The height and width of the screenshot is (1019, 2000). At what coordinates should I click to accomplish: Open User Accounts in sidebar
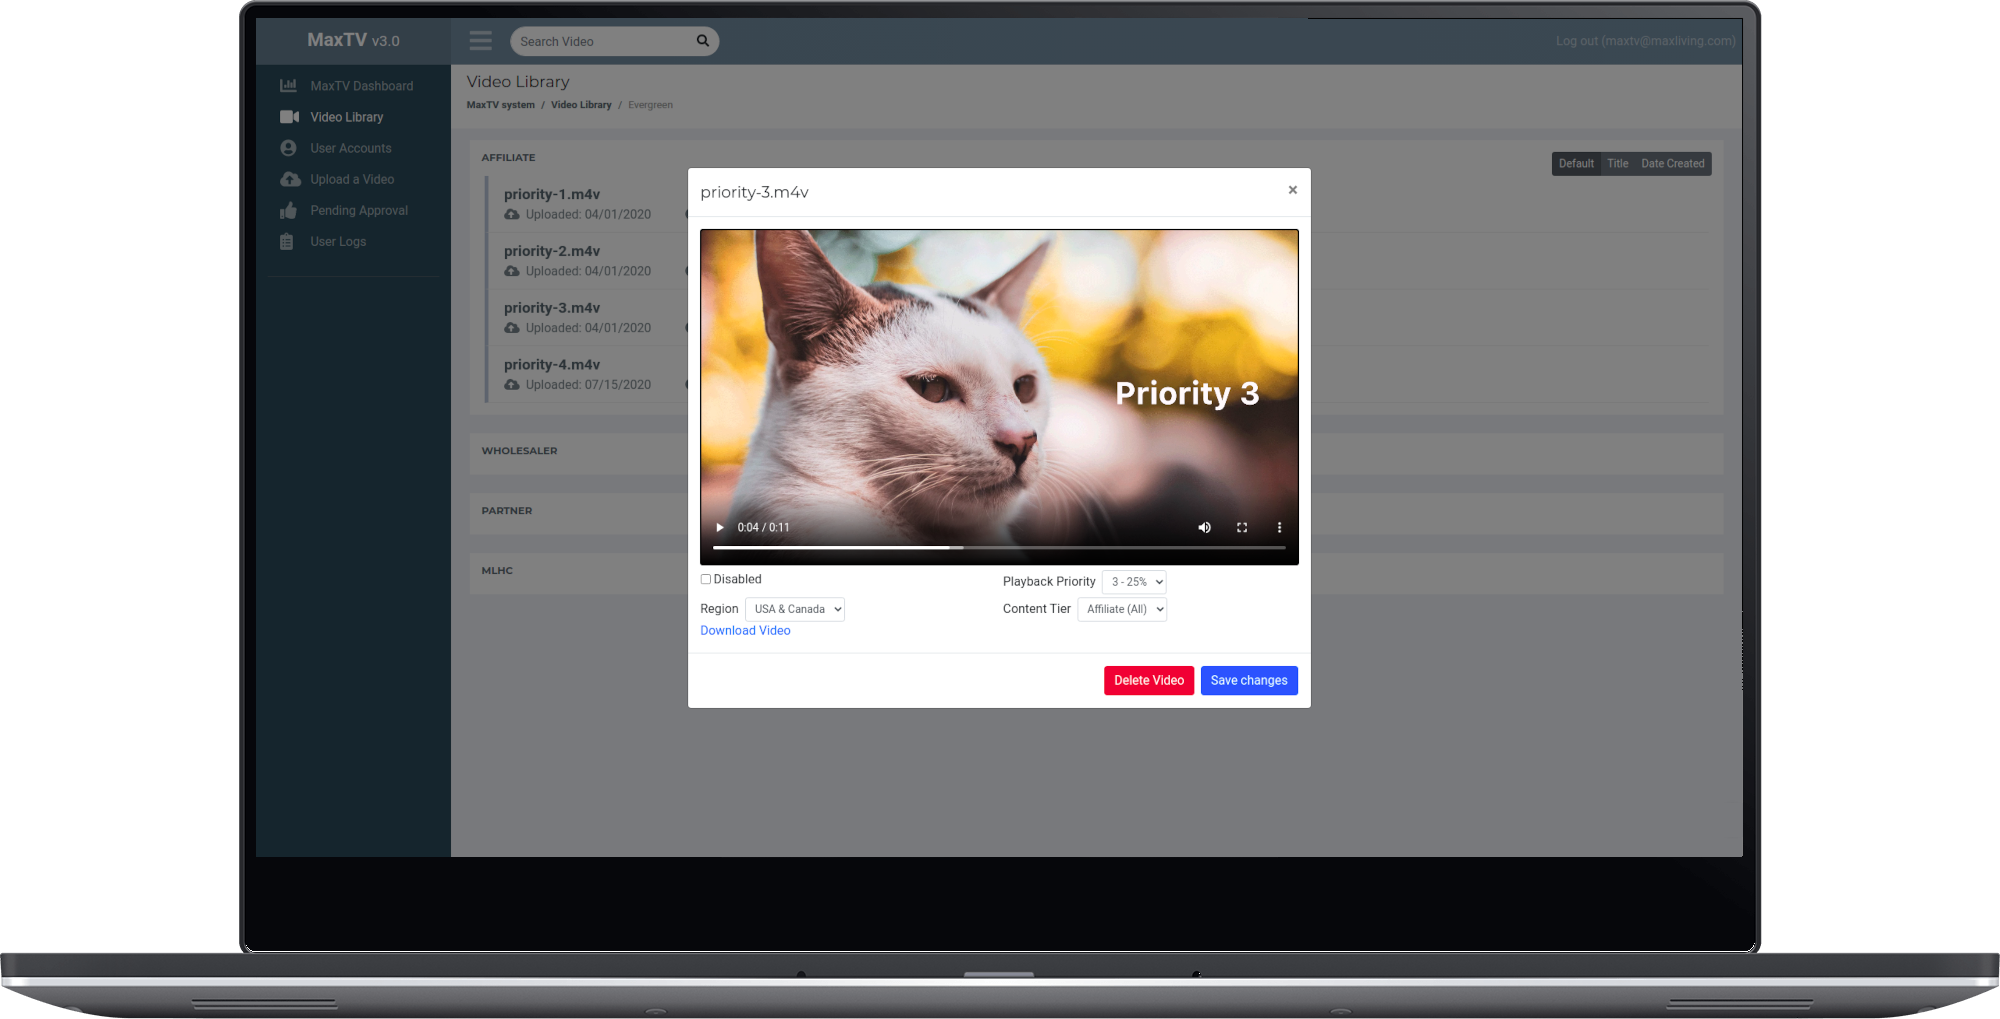click(x=351, y=148)
